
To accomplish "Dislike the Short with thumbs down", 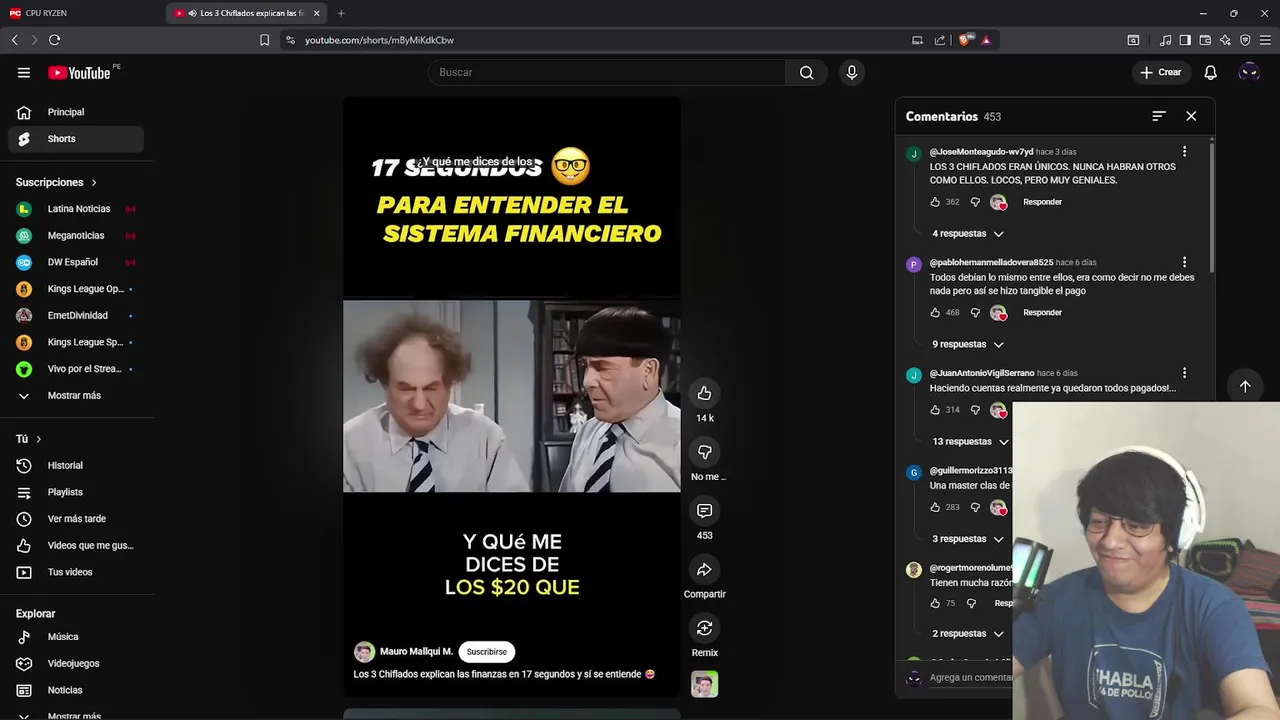I will pos(704,452).
